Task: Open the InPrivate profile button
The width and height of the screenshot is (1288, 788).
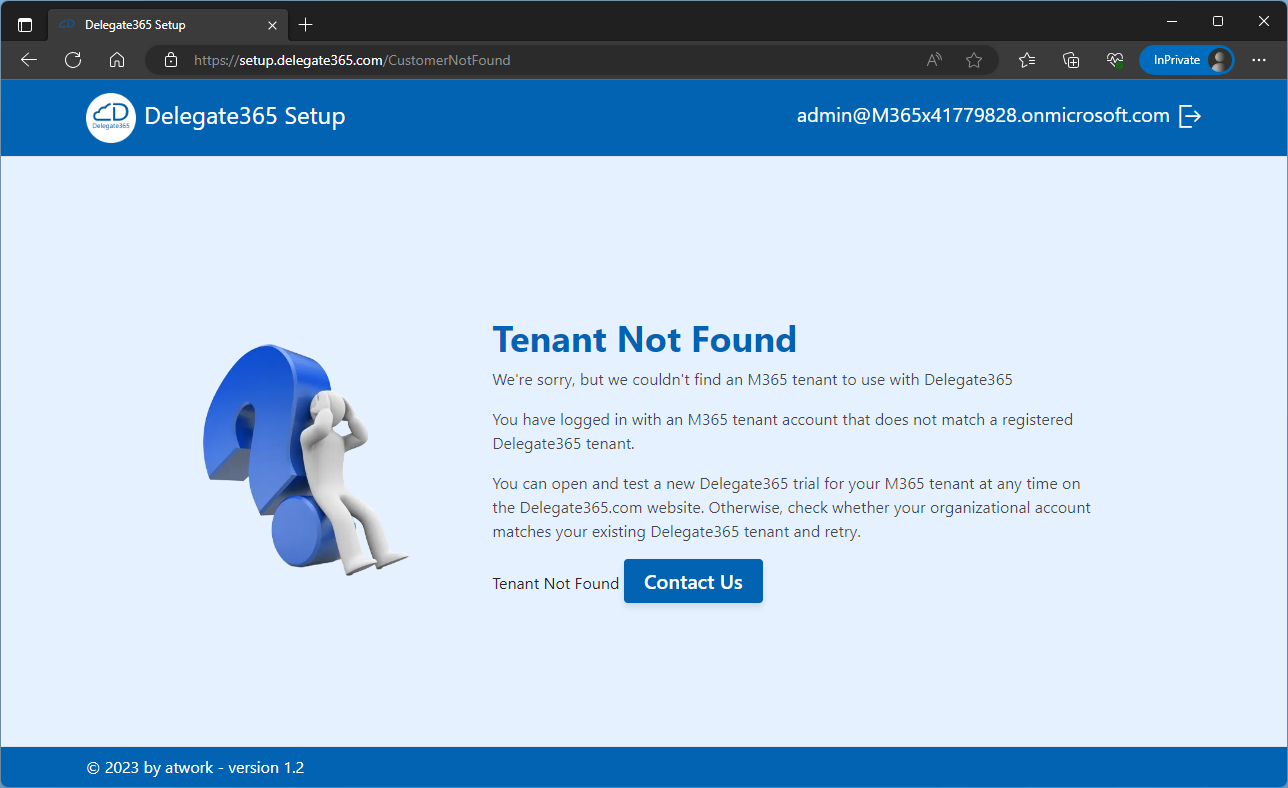Action: tap(1187, 60)
